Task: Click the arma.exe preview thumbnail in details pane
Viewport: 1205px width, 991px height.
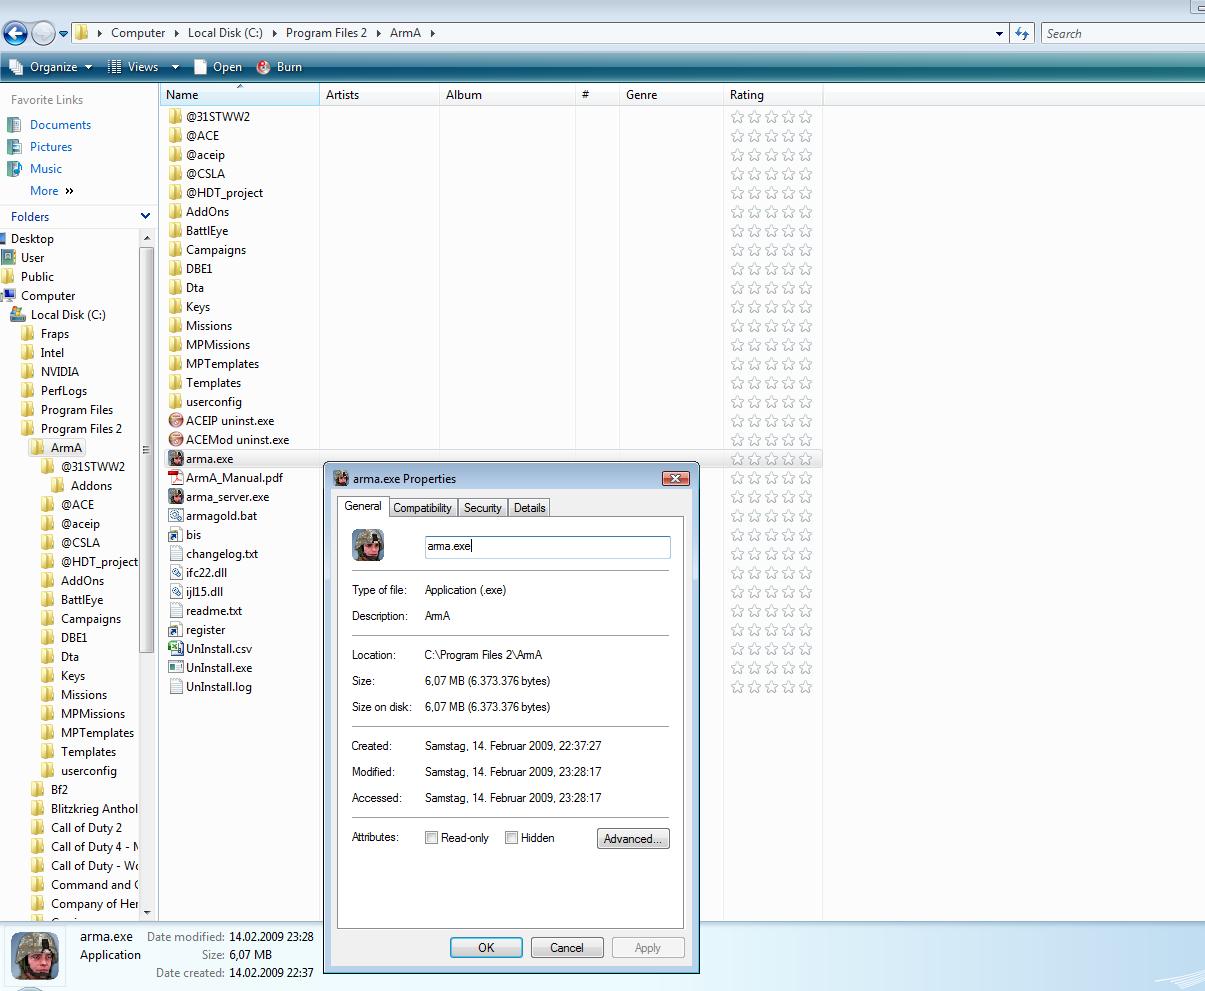Action: pyautogui.click(x=35, y=954)
